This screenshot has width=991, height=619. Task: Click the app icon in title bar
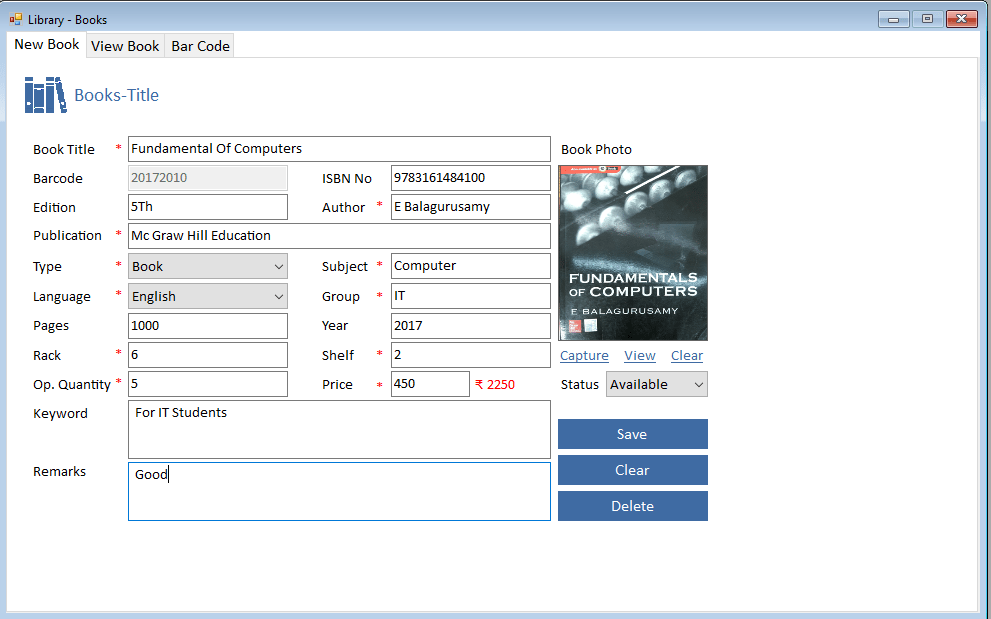pyautogui.click(x=16, y=19)
